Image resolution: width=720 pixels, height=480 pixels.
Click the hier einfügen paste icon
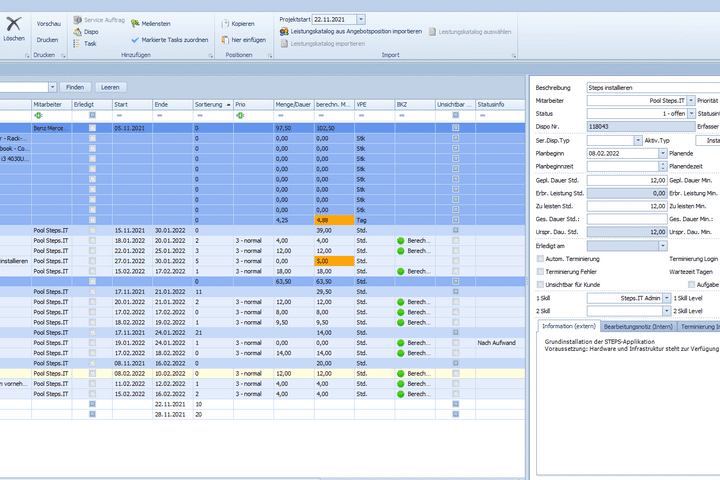[x=224, y=39]
